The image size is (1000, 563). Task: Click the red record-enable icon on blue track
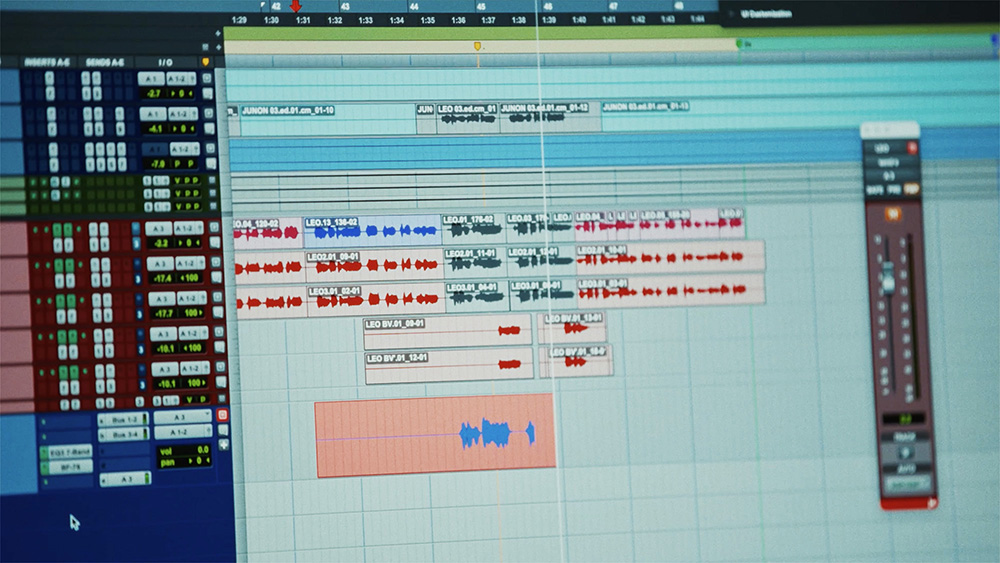tap(223, 415)
